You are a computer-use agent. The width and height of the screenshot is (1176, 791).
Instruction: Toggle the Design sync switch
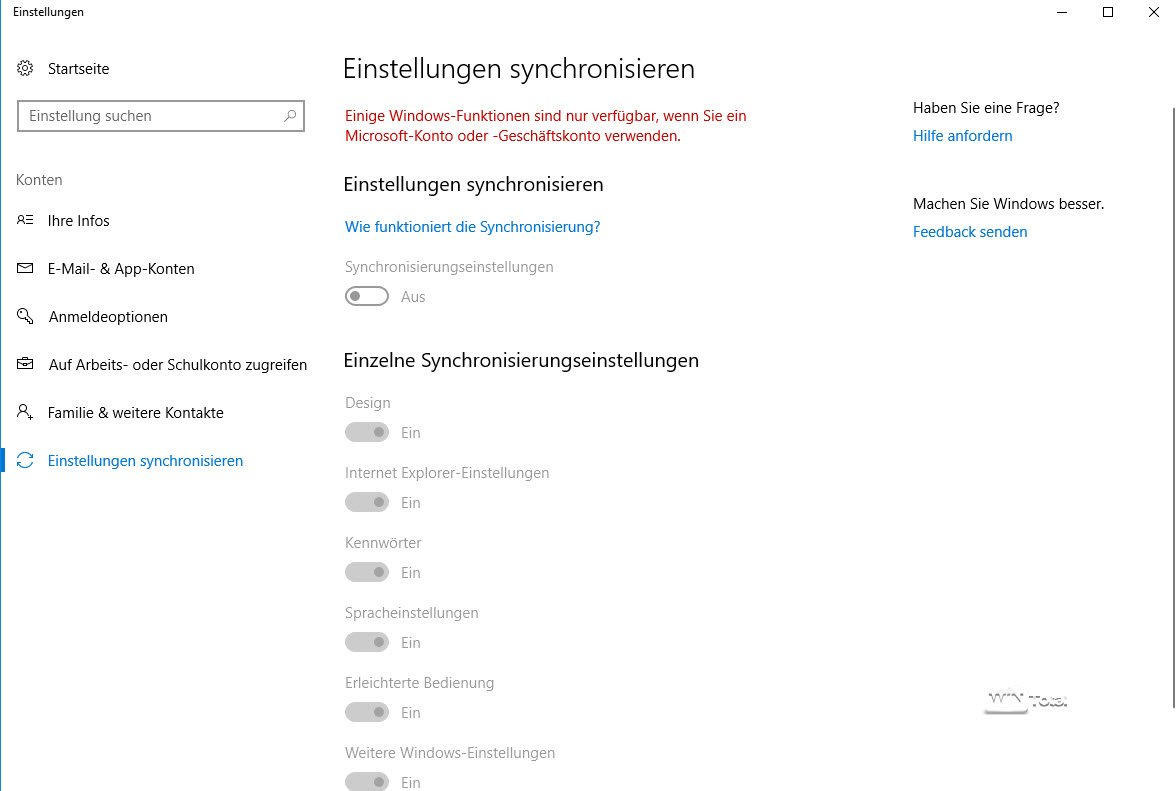pos(367,432)
